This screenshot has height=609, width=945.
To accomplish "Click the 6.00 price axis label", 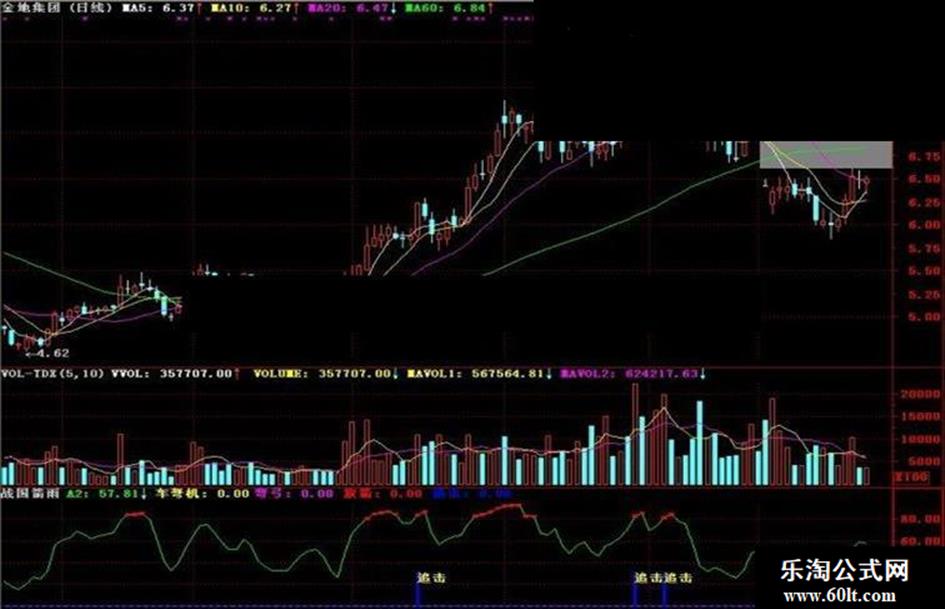I will tap(924, 225).
